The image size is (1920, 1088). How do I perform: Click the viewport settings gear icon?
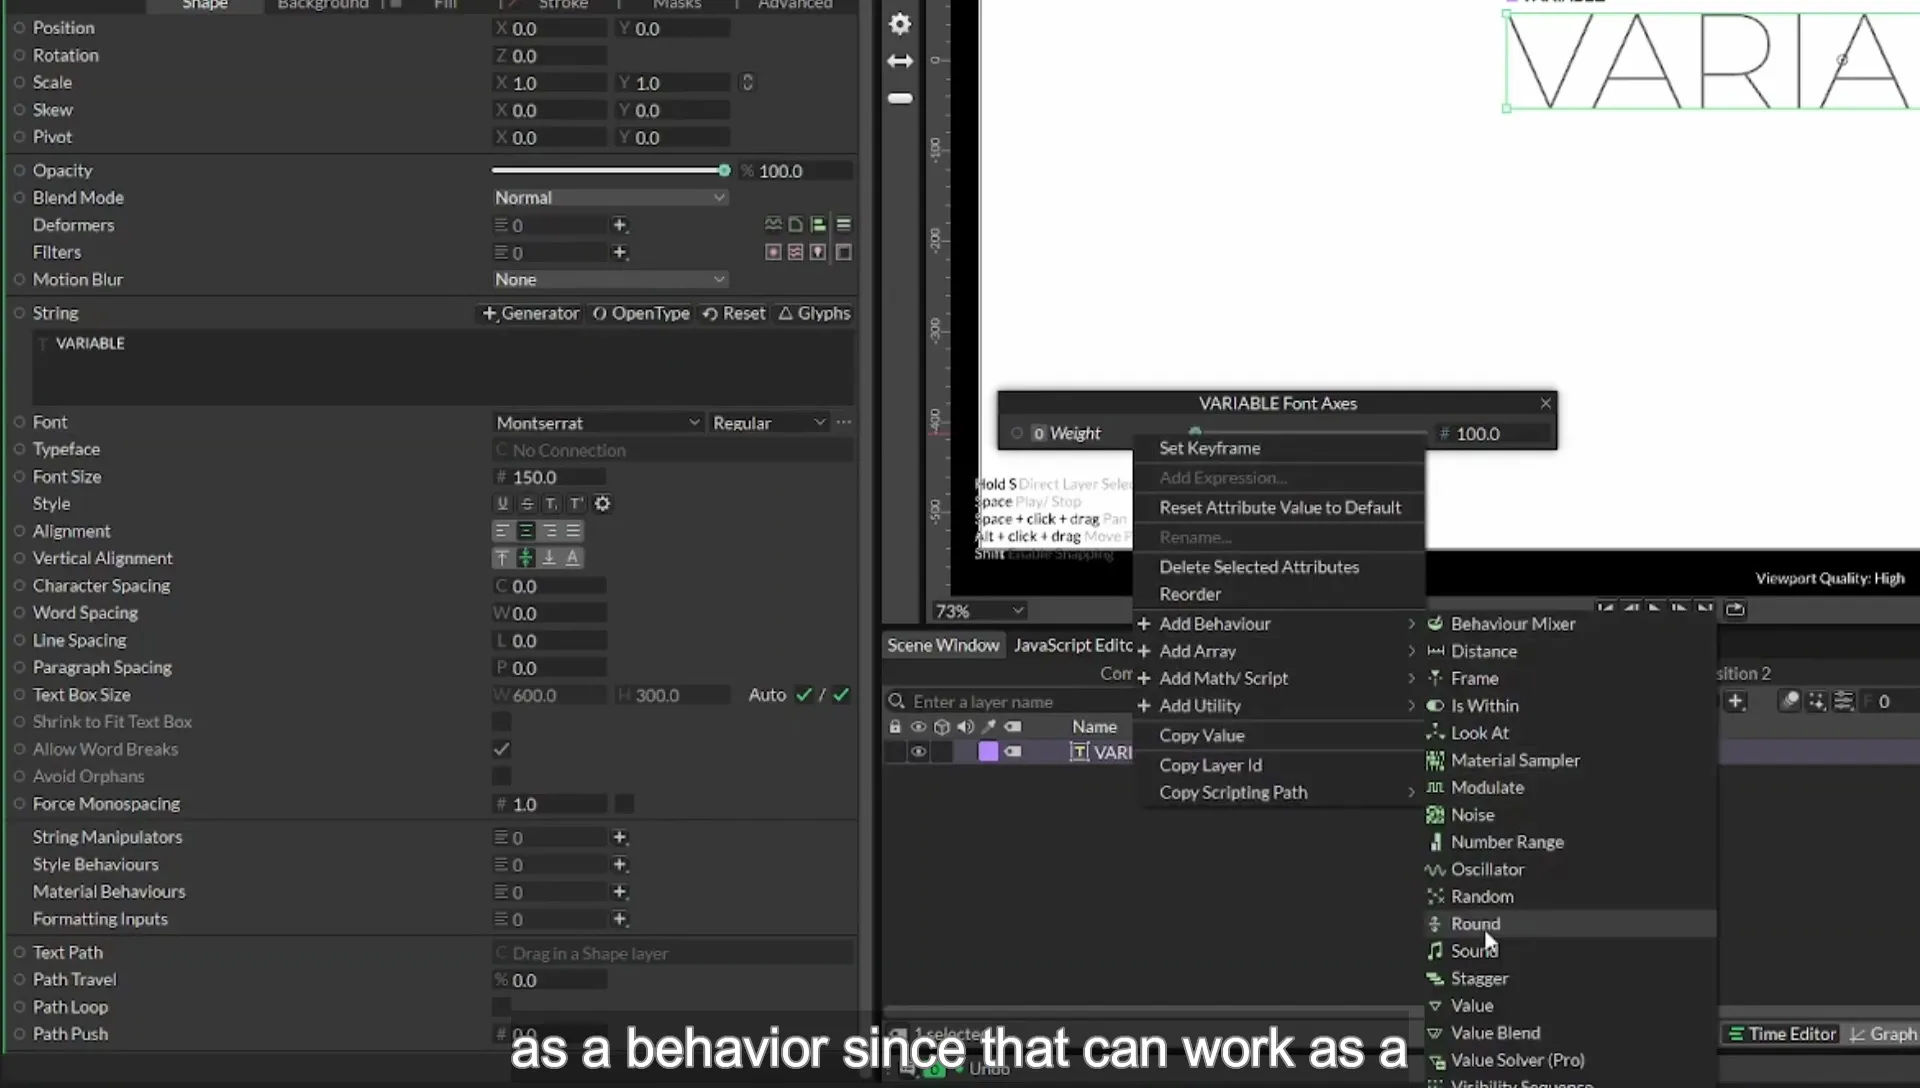click(x=900, y=24)
